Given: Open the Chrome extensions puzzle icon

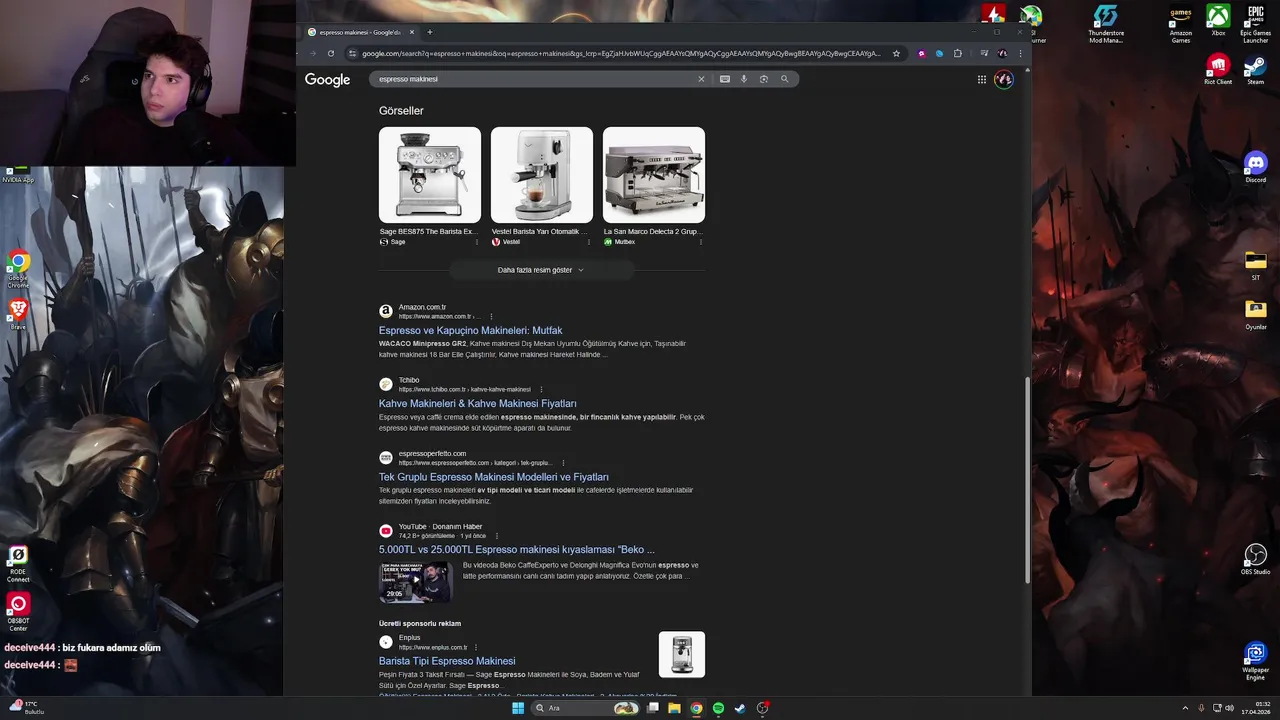Looking at the screenshot, I should (x=957, y=53).
